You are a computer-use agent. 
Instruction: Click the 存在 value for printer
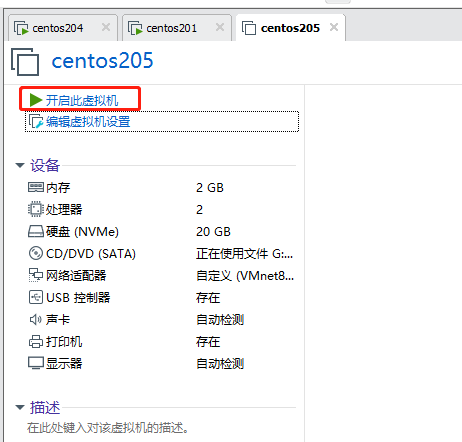(208, 342)
